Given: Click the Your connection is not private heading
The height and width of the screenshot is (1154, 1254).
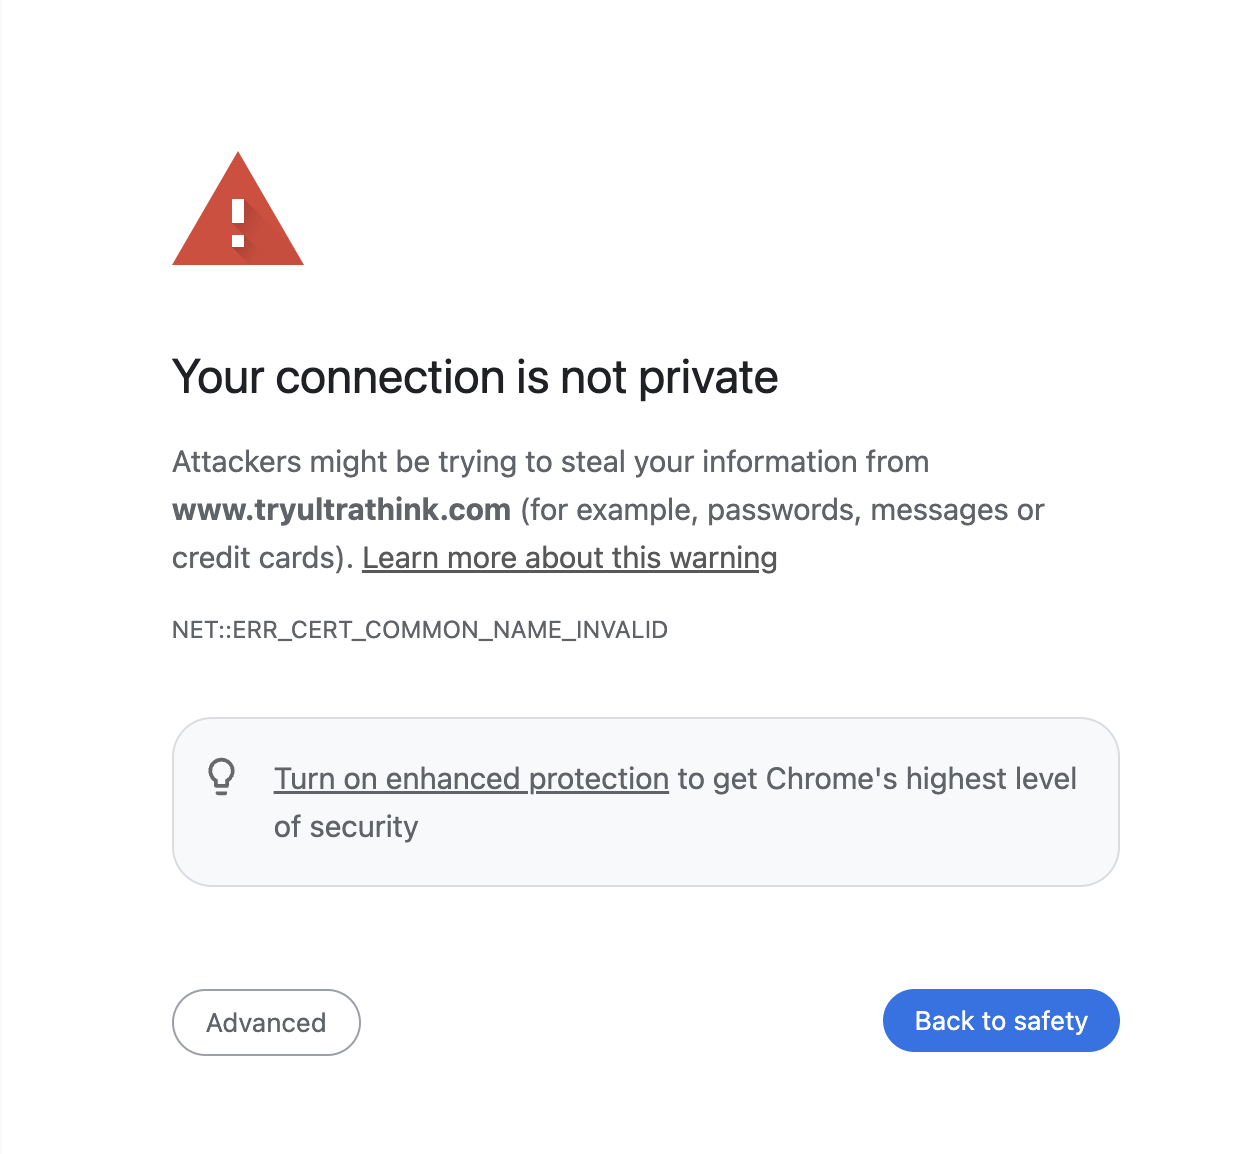Looking at the screenshot, I should pyautogui.click(x=475, y=378).
